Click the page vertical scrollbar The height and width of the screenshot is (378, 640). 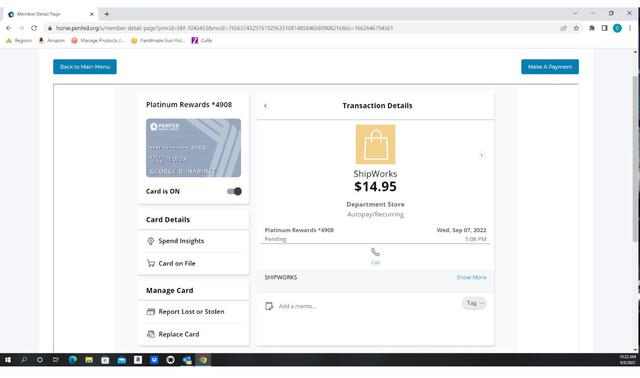(635, 159)
